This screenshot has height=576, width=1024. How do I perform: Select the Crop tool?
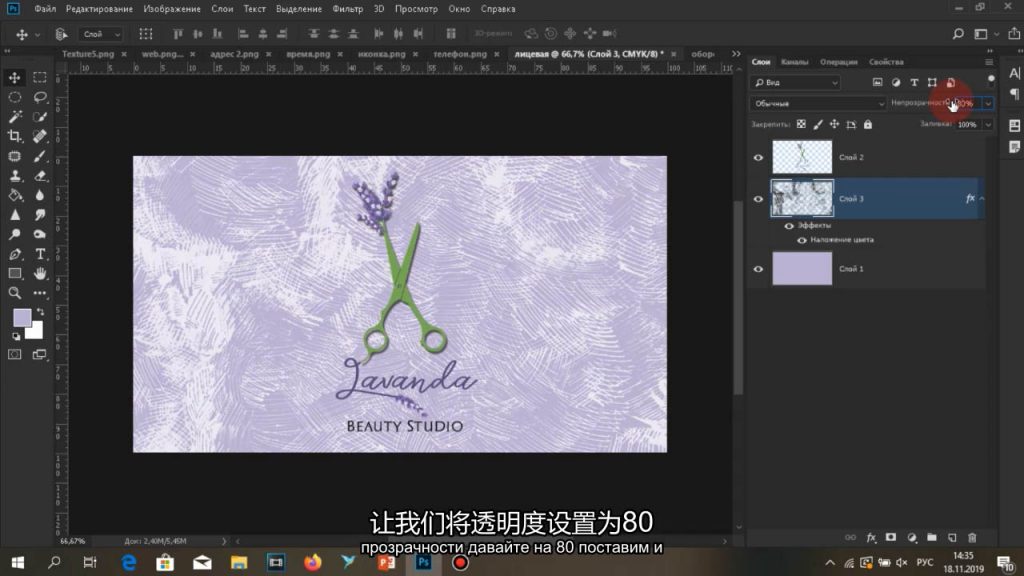(14, 136)
